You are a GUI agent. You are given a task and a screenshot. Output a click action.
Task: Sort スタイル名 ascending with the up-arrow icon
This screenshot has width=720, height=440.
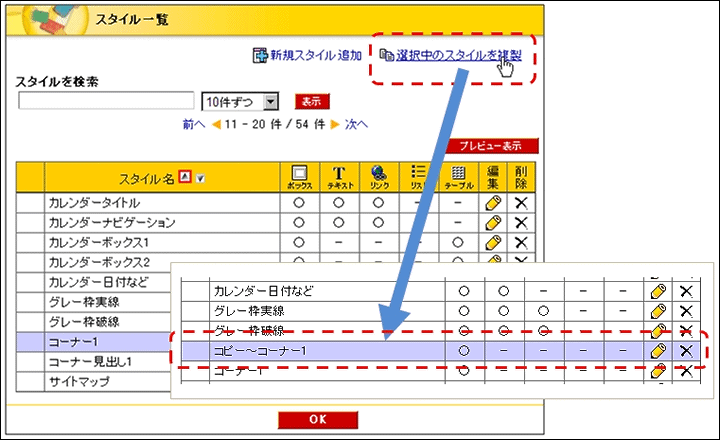pyautogui.click(x=185, y=177)
